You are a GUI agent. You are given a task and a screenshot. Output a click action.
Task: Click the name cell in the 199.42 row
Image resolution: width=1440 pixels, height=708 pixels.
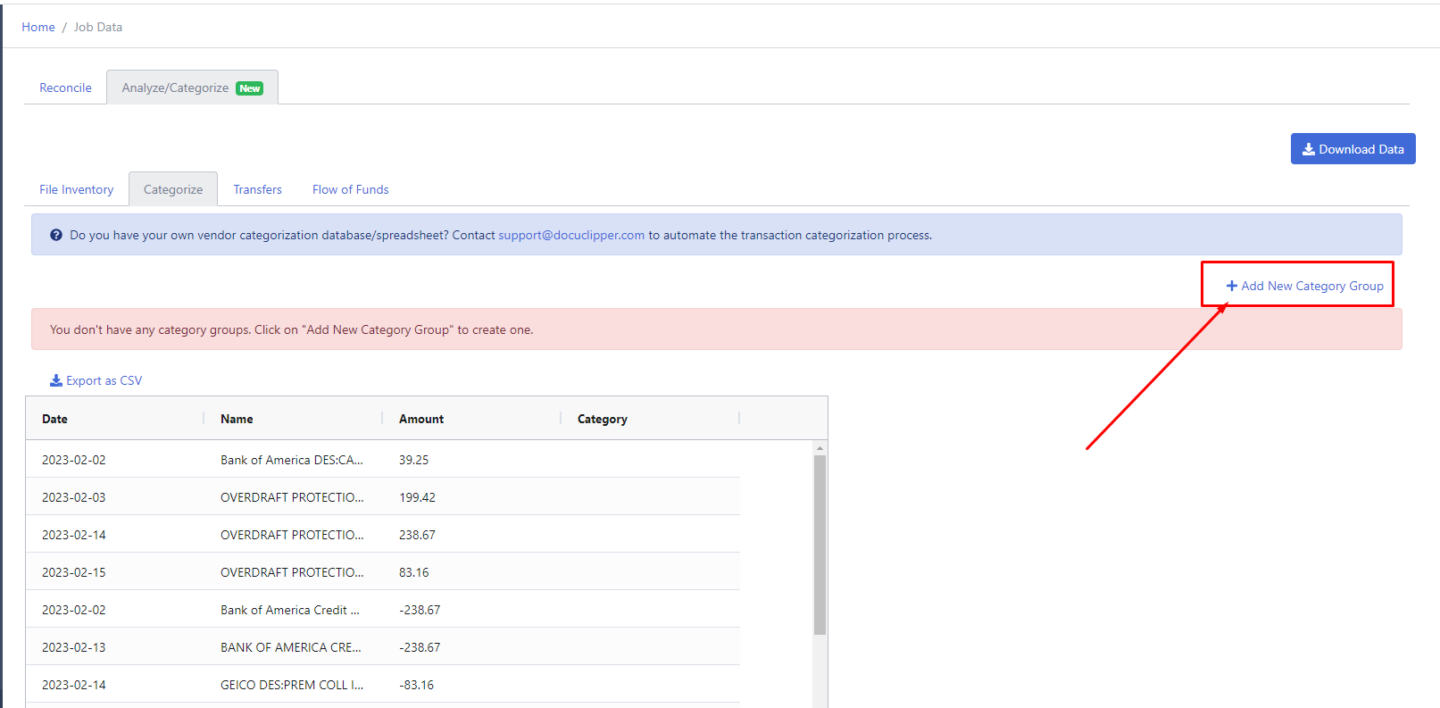tap(292, 497)
